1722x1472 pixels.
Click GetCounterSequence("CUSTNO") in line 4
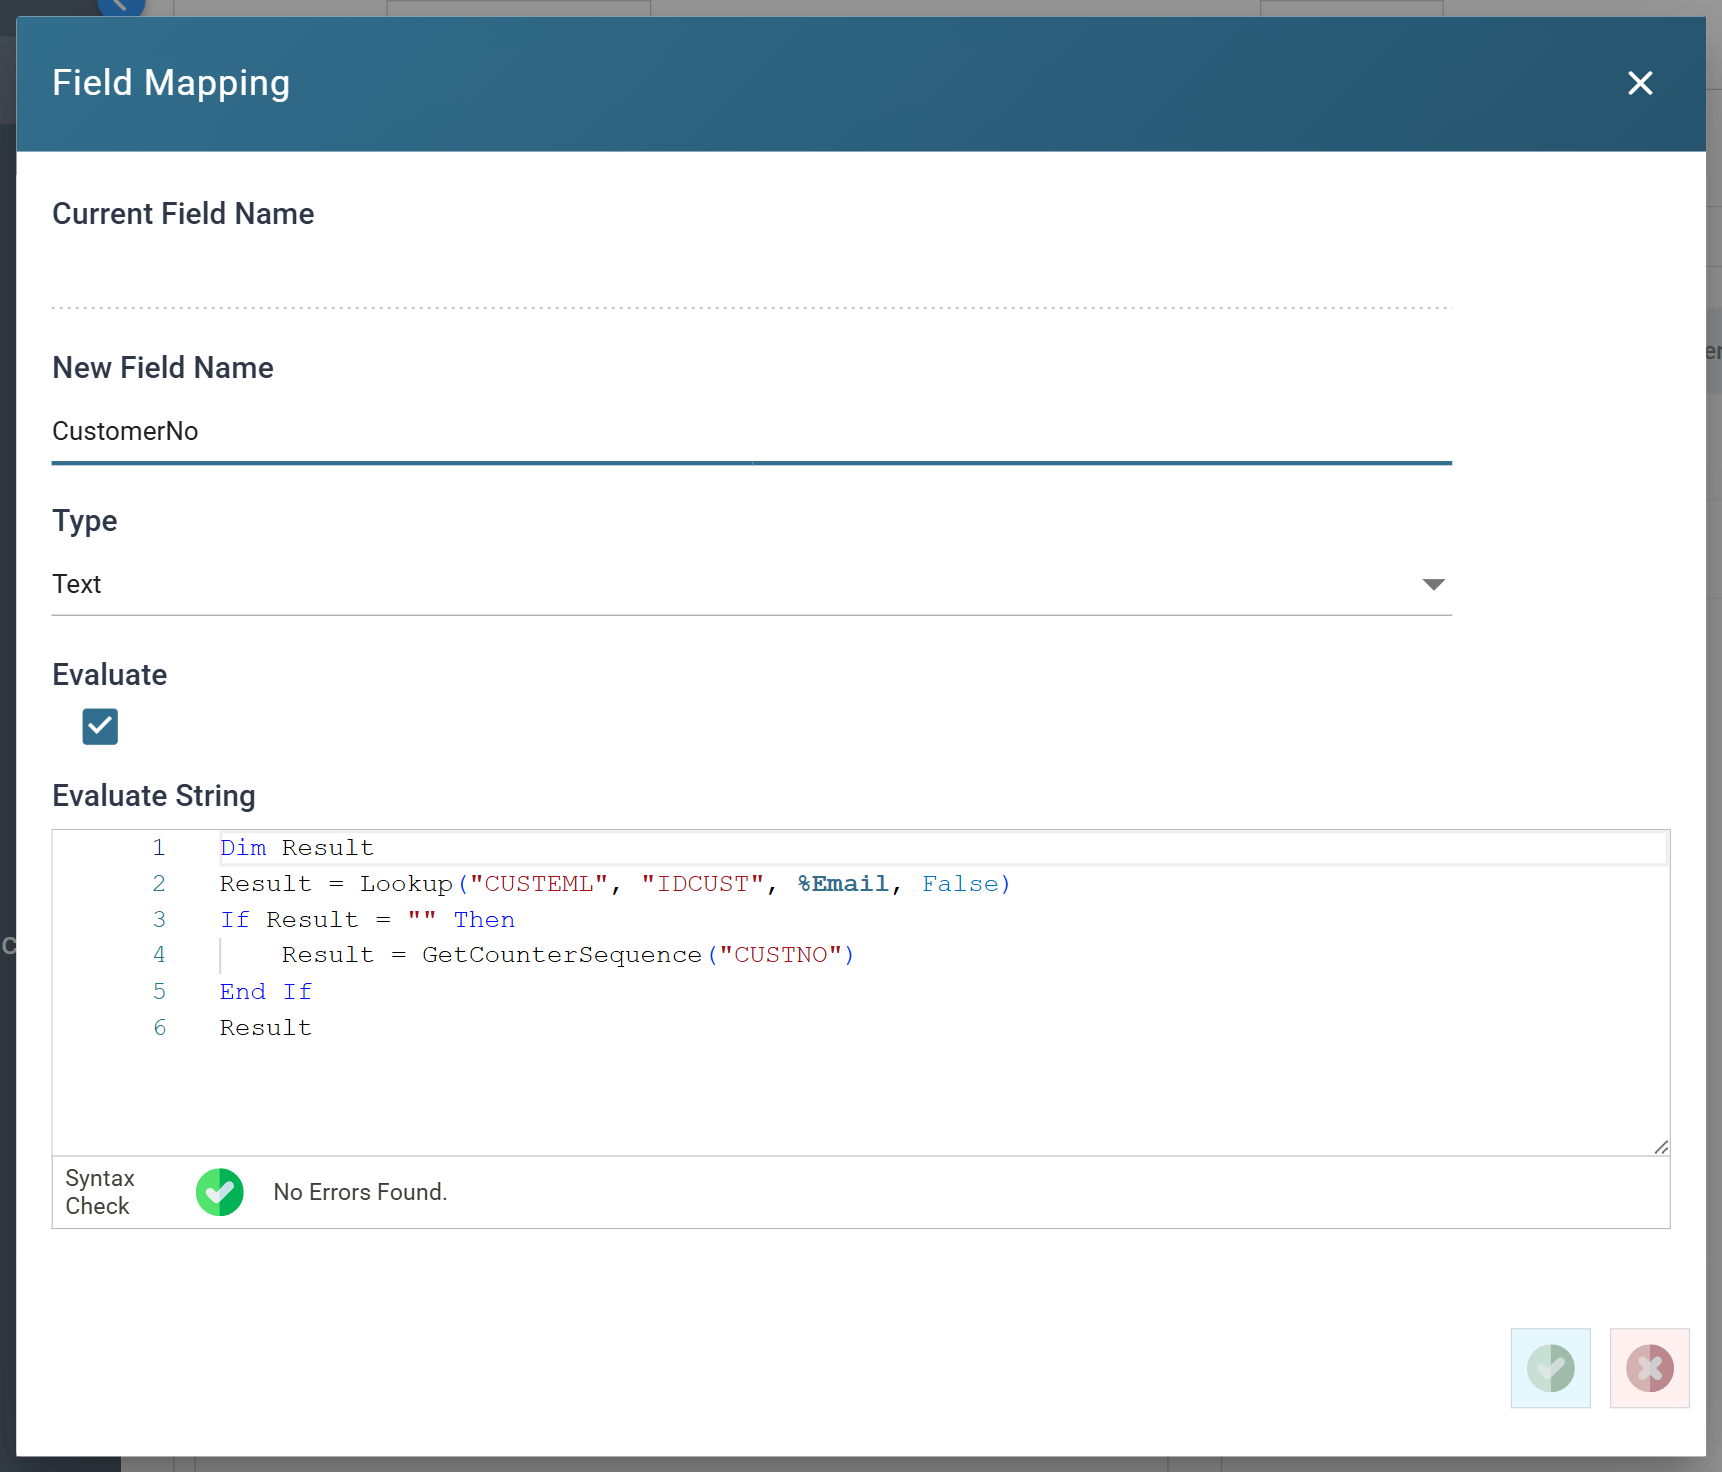(x=638, y=955)
